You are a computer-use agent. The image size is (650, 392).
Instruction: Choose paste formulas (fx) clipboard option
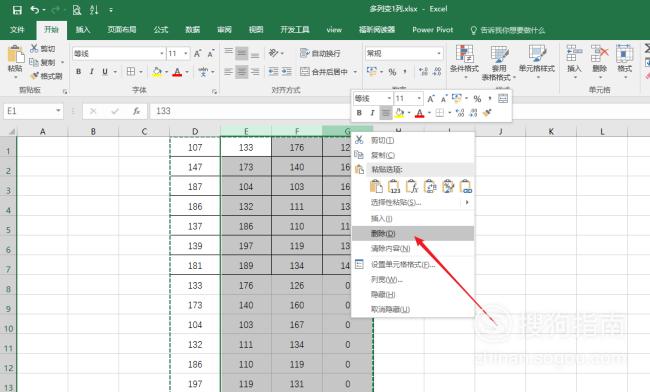pos(412,186)
